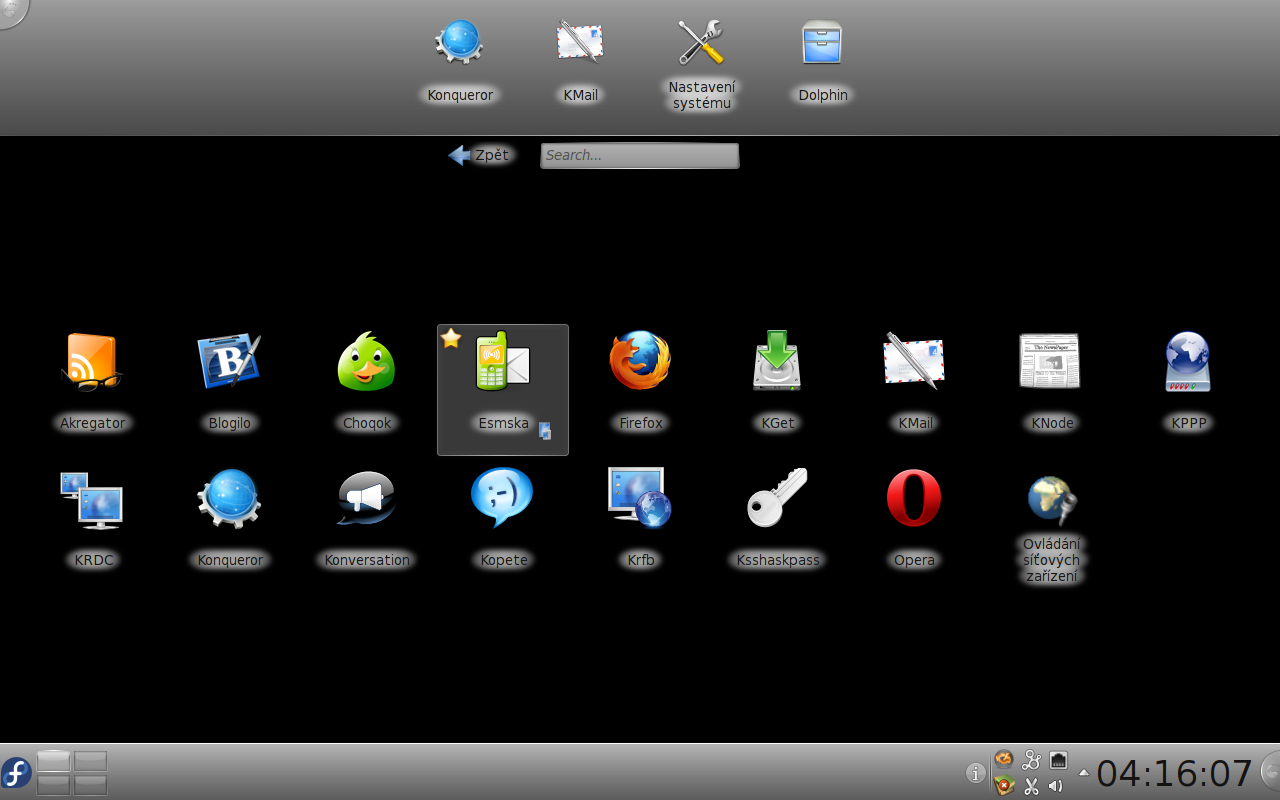Image resolution: width=1280 pixels, height=800 pixels.
Task: Switch to the bottom-right pager desktop
Action: tap(90, 784)
